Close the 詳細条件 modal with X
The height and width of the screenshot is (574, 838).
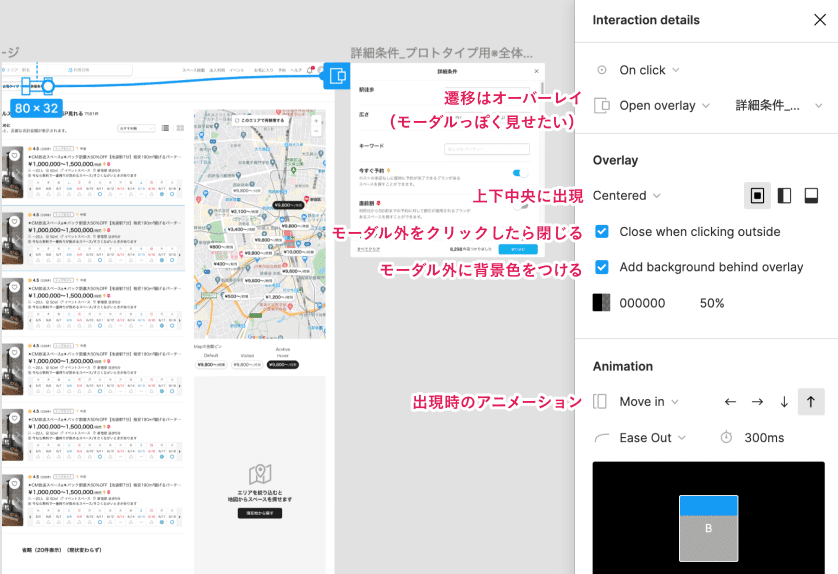pos(537,71)
